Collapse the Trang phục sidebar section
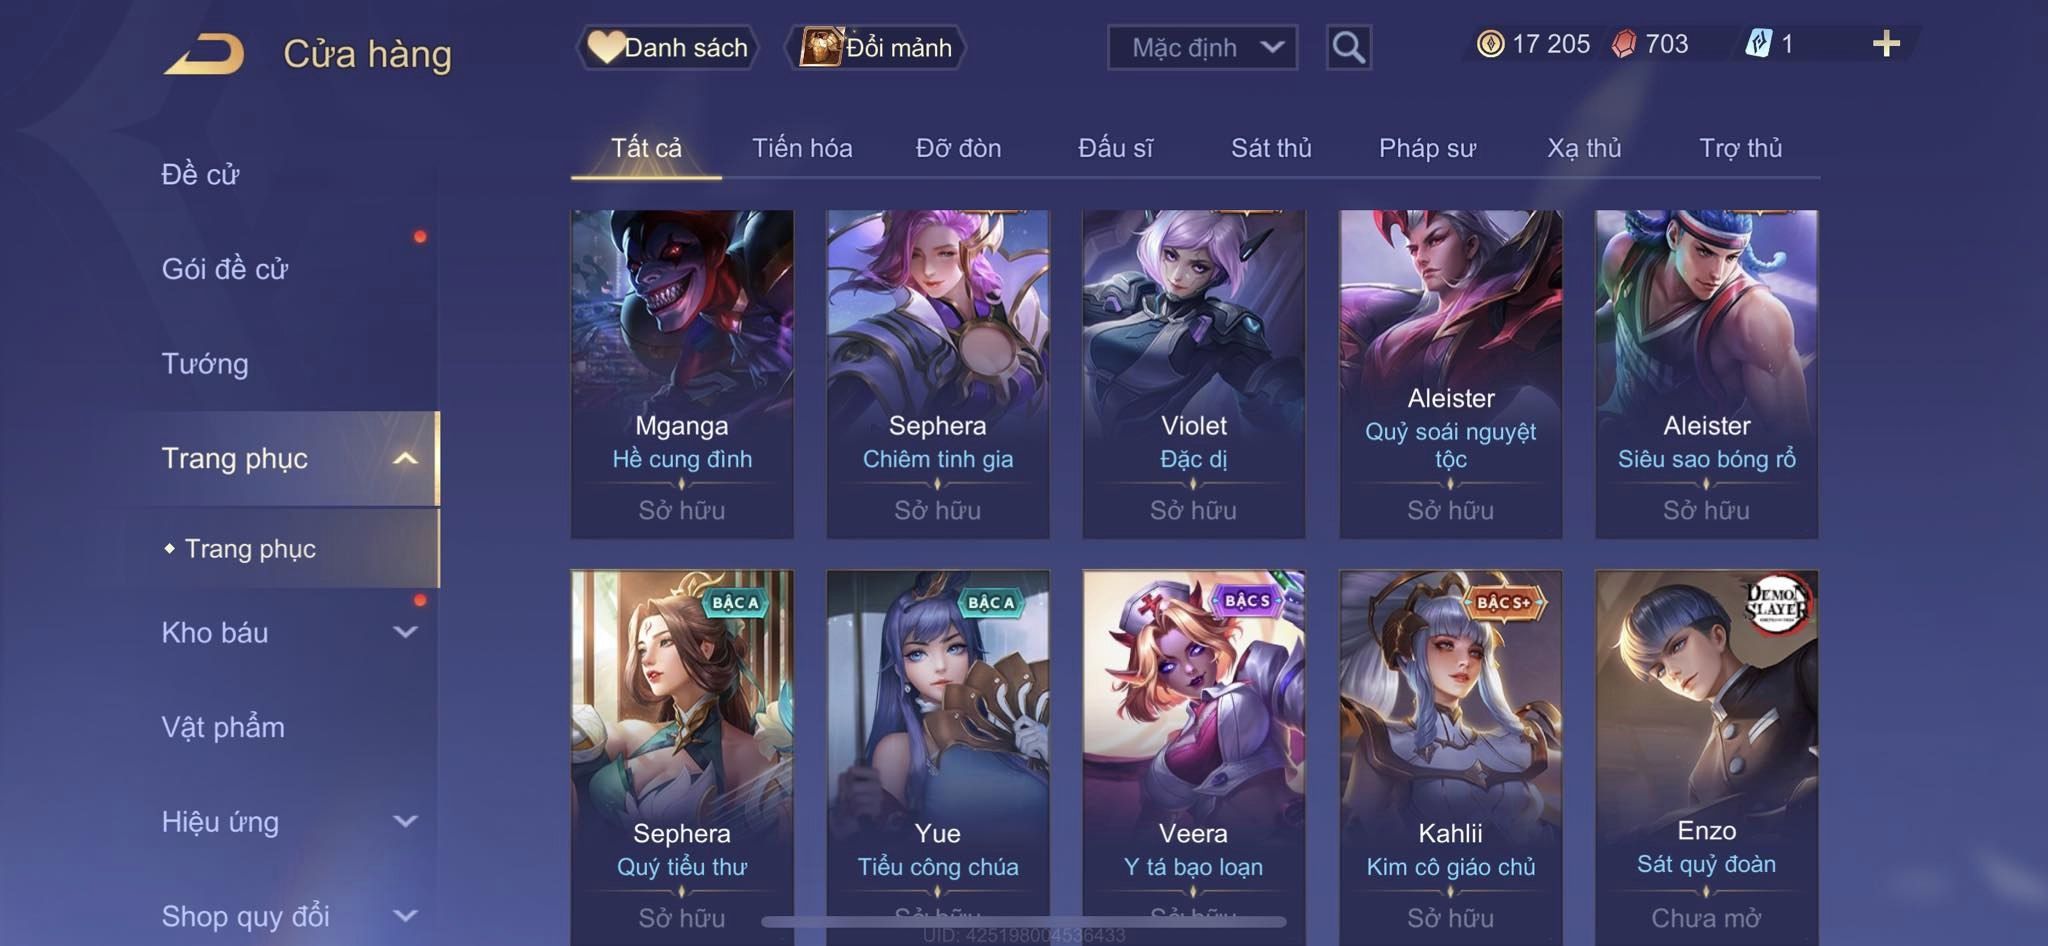This screenshot has height=946, width=2048. click(x=405, y=458)
